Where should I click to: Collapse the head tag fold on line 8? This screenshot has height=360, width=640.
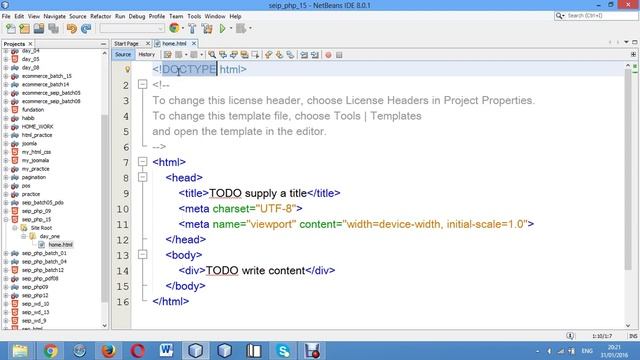(x=142, y=177)
